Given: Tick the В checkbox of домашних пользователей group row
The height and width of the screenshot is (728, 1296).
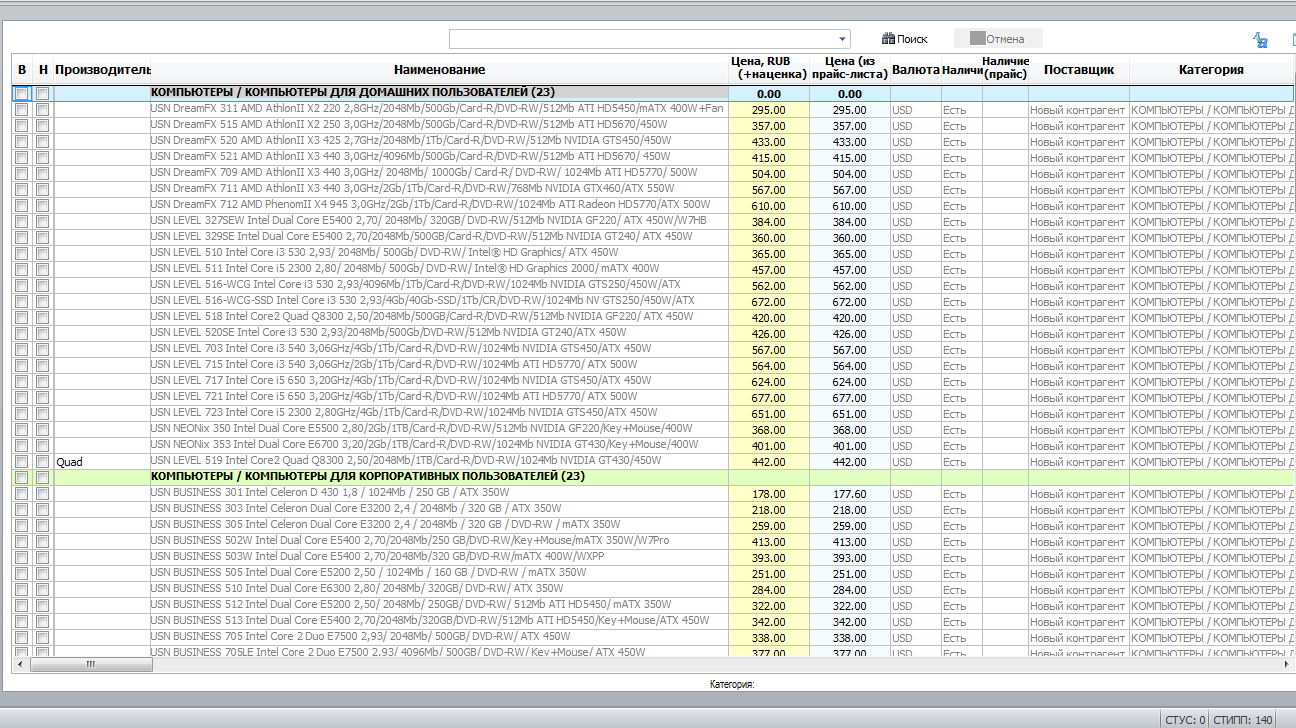Looking at the screenshot, I should coord(21,94).
